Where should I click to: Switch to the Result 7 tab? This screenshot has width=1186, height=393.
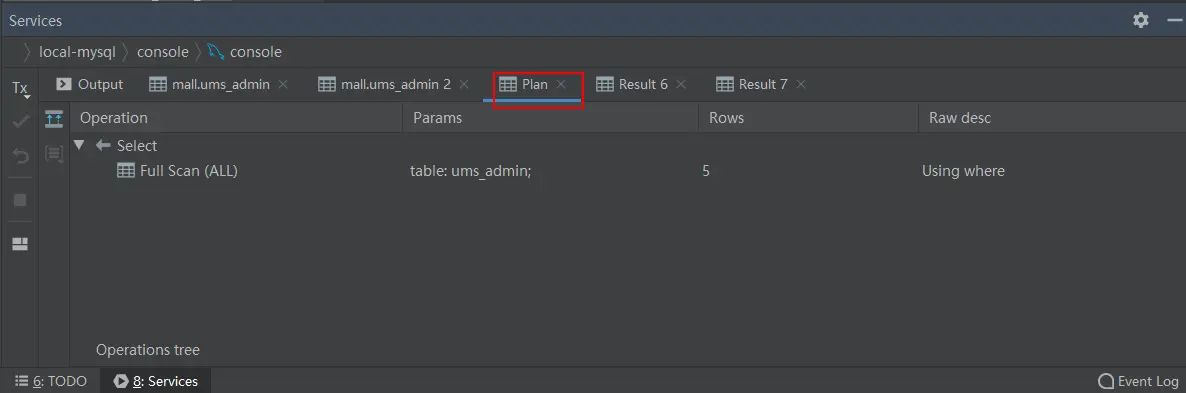click(x=752, y=85)
